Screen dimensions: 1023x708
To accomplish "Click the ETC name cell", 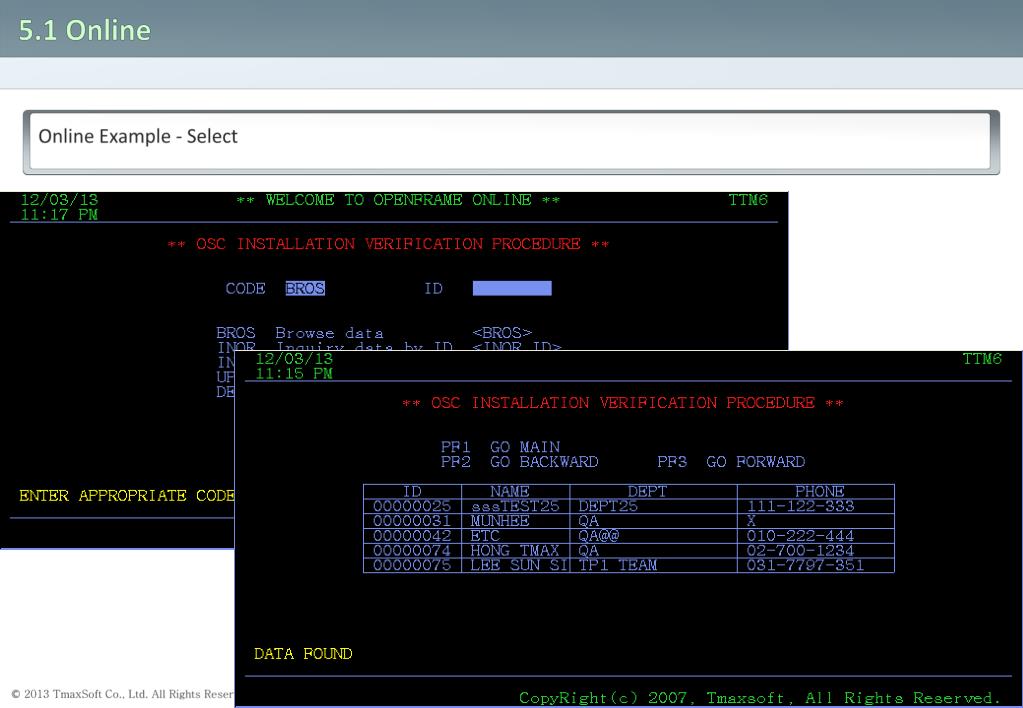I will pos(515,536).
